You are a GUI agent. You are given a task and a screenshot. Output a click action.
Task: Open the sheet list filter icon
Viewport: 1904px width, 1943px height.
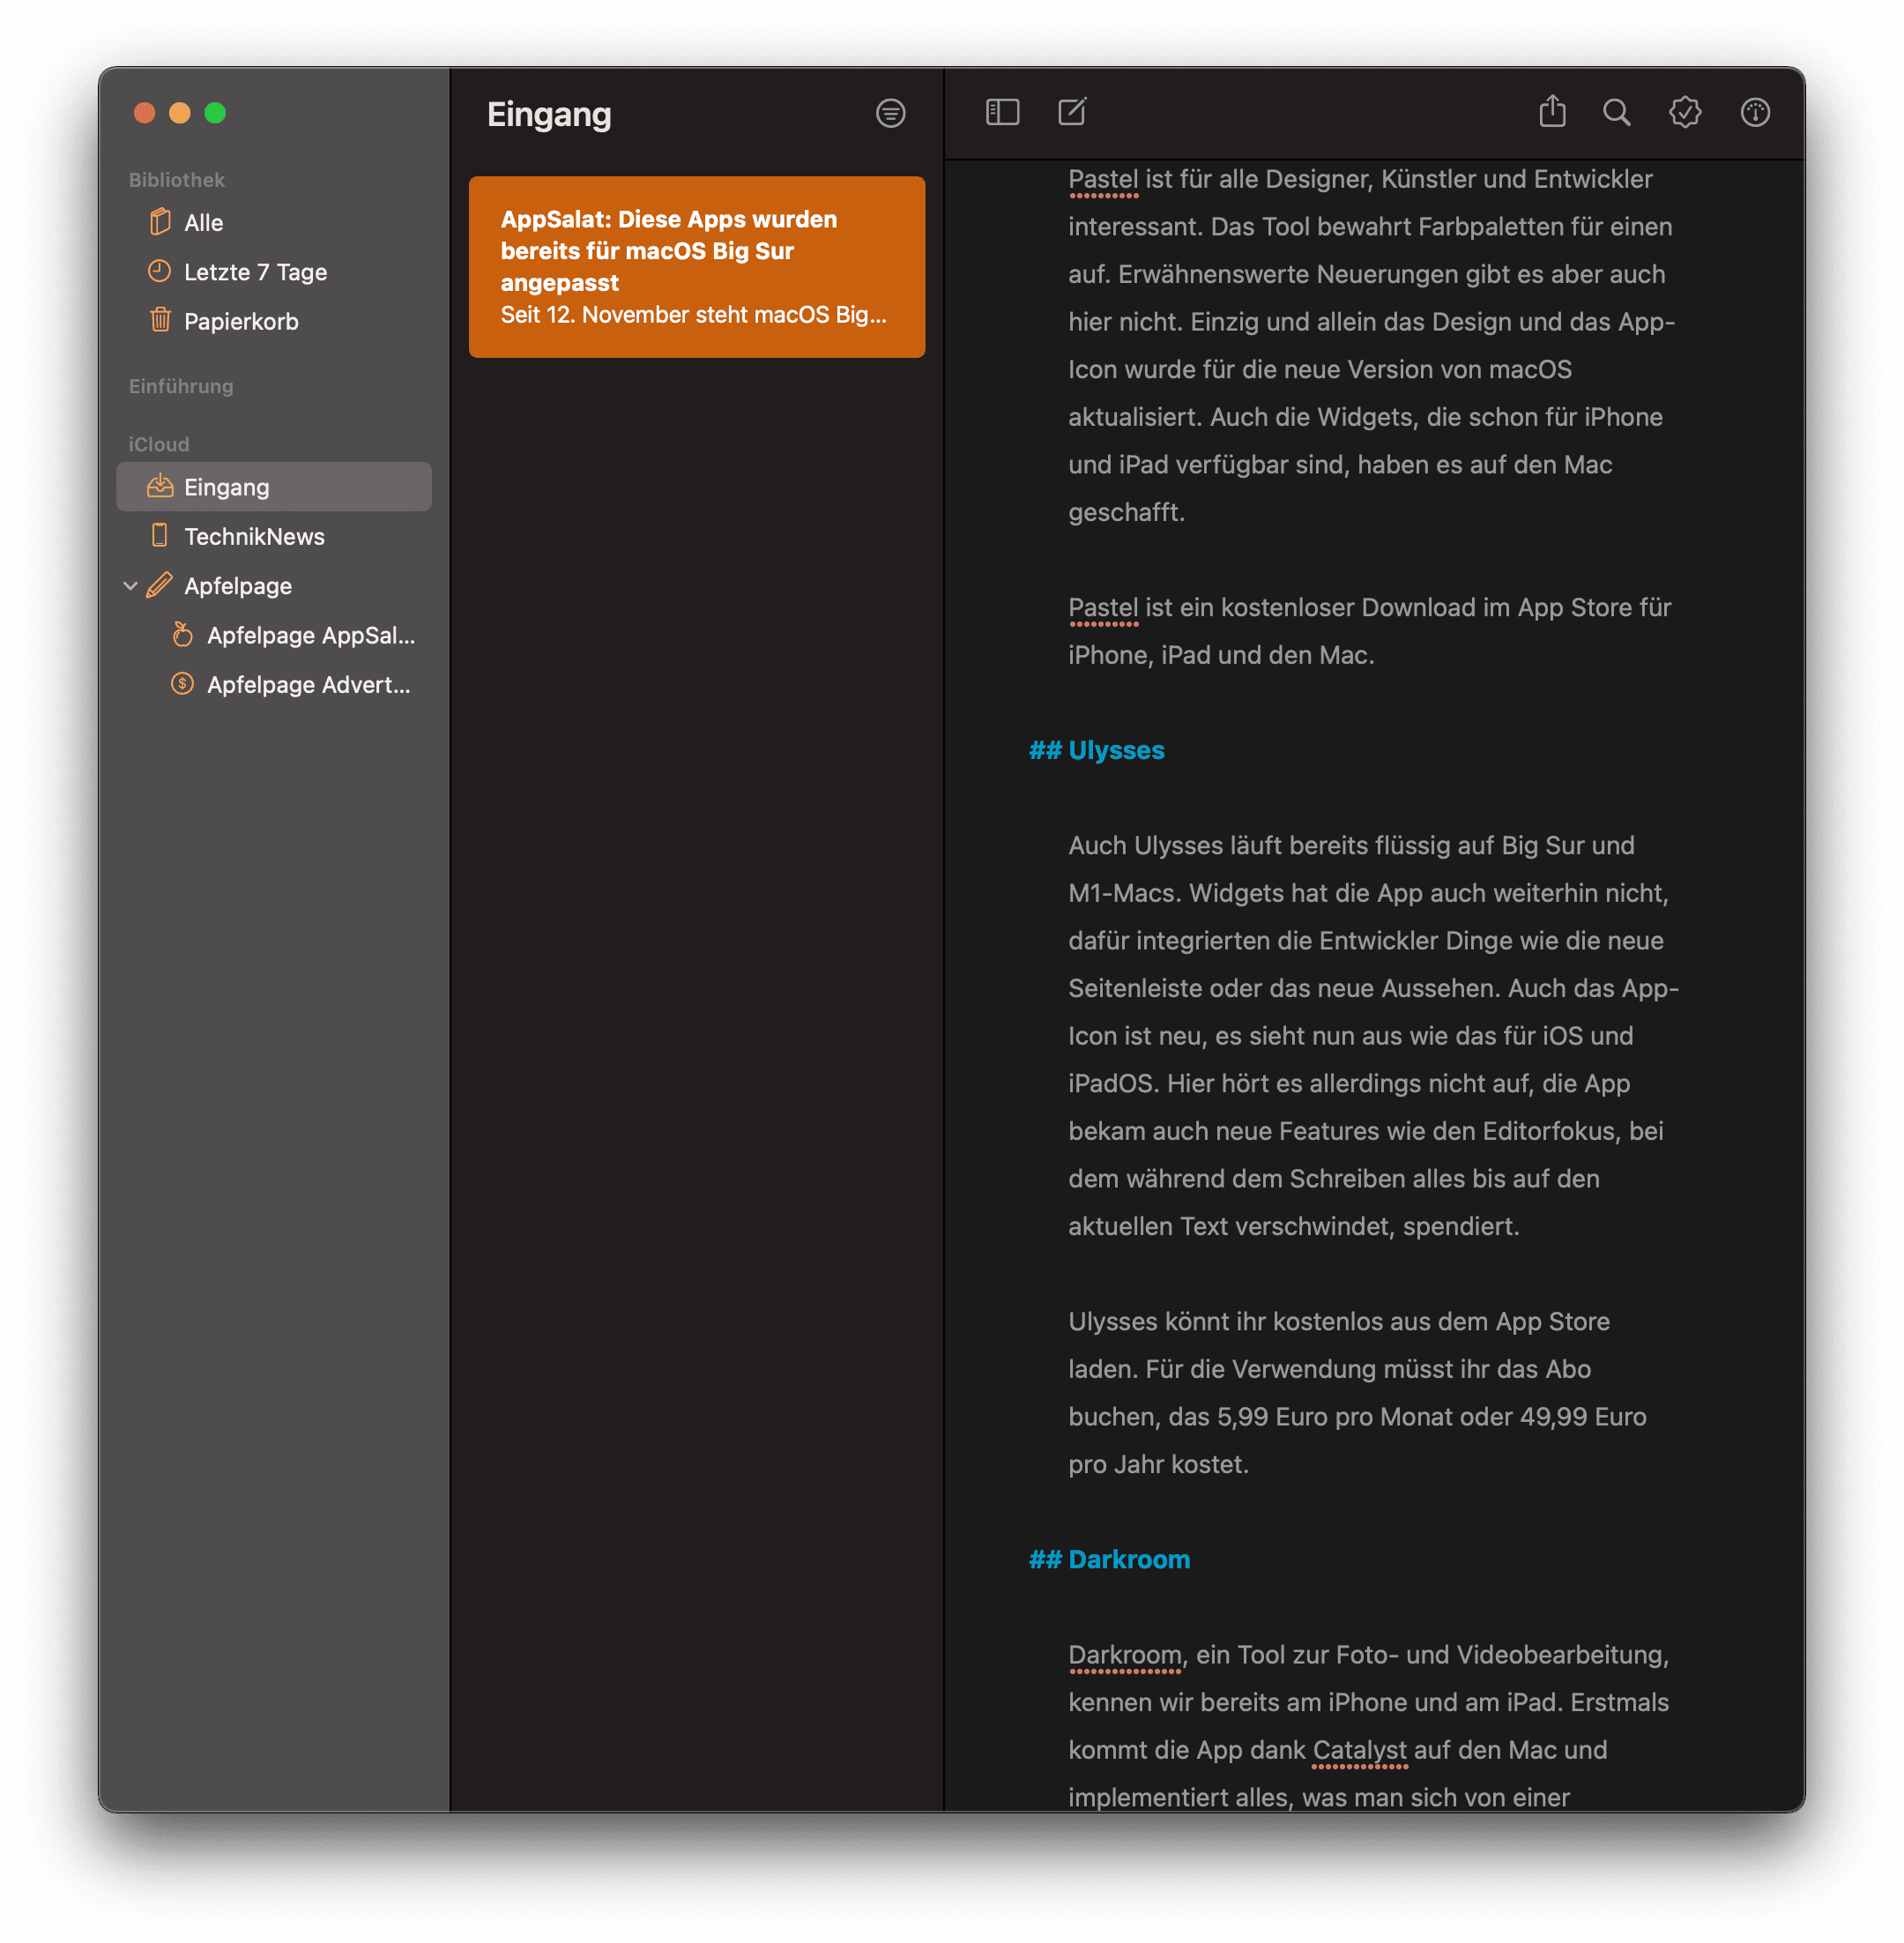[x=890, y=113]
